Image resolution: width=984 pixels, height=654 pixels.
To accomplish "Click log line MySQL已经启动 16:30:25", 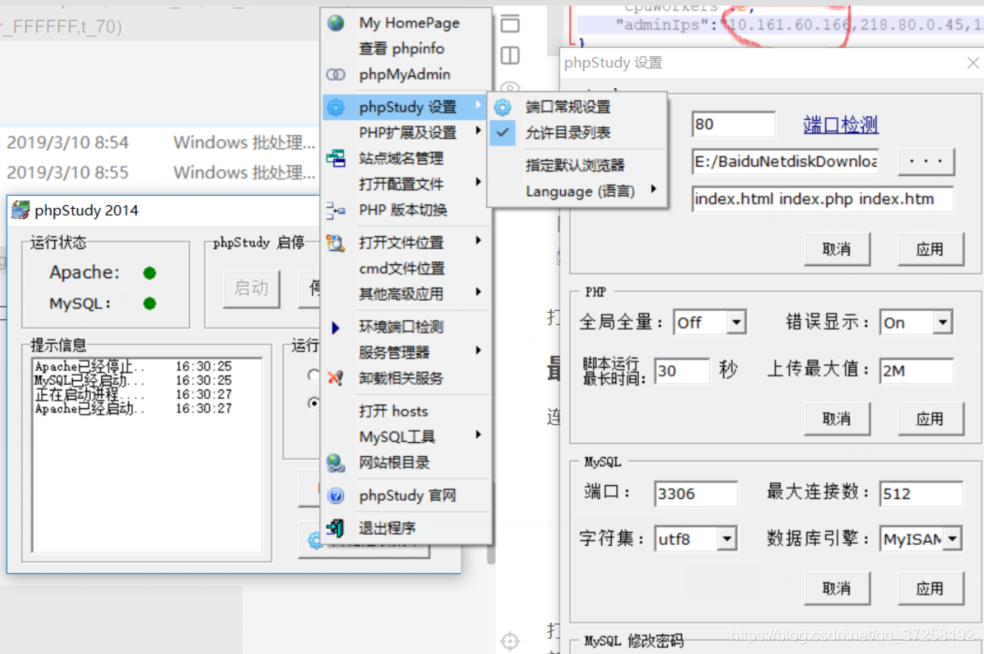I will coord(133,380).
